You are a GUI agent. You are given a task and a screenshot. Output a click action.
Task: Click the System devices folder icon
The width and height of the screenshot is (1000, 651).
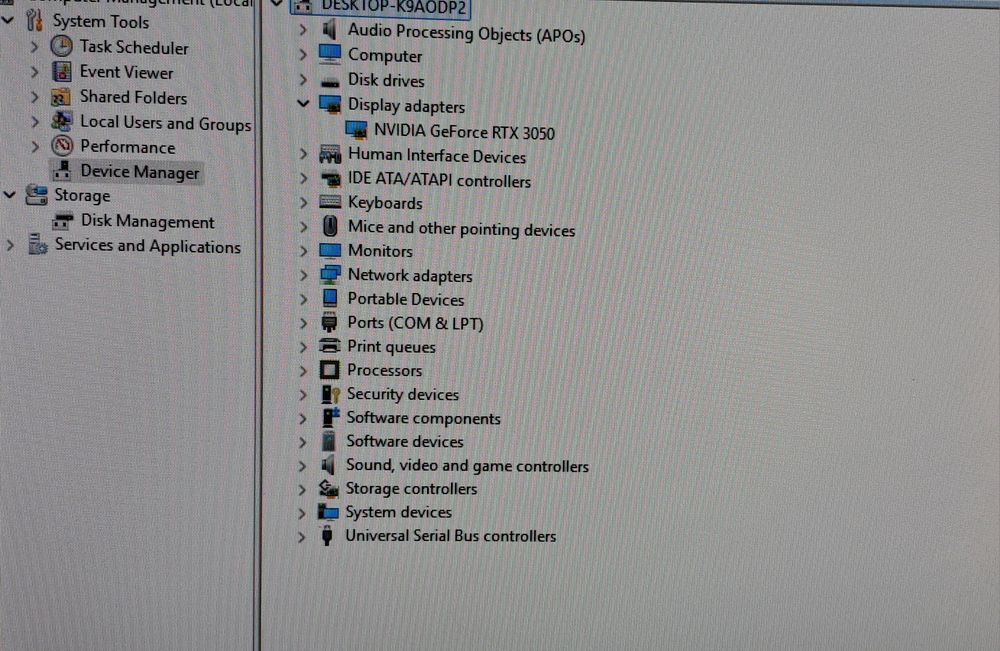click(328, 512)
